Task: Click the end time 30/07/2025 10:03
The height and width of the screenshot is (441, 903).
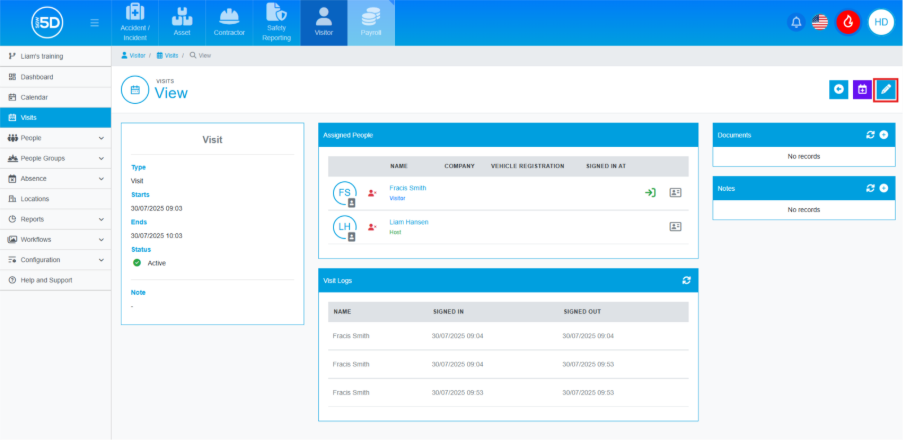Action: (x=157, y=235)
